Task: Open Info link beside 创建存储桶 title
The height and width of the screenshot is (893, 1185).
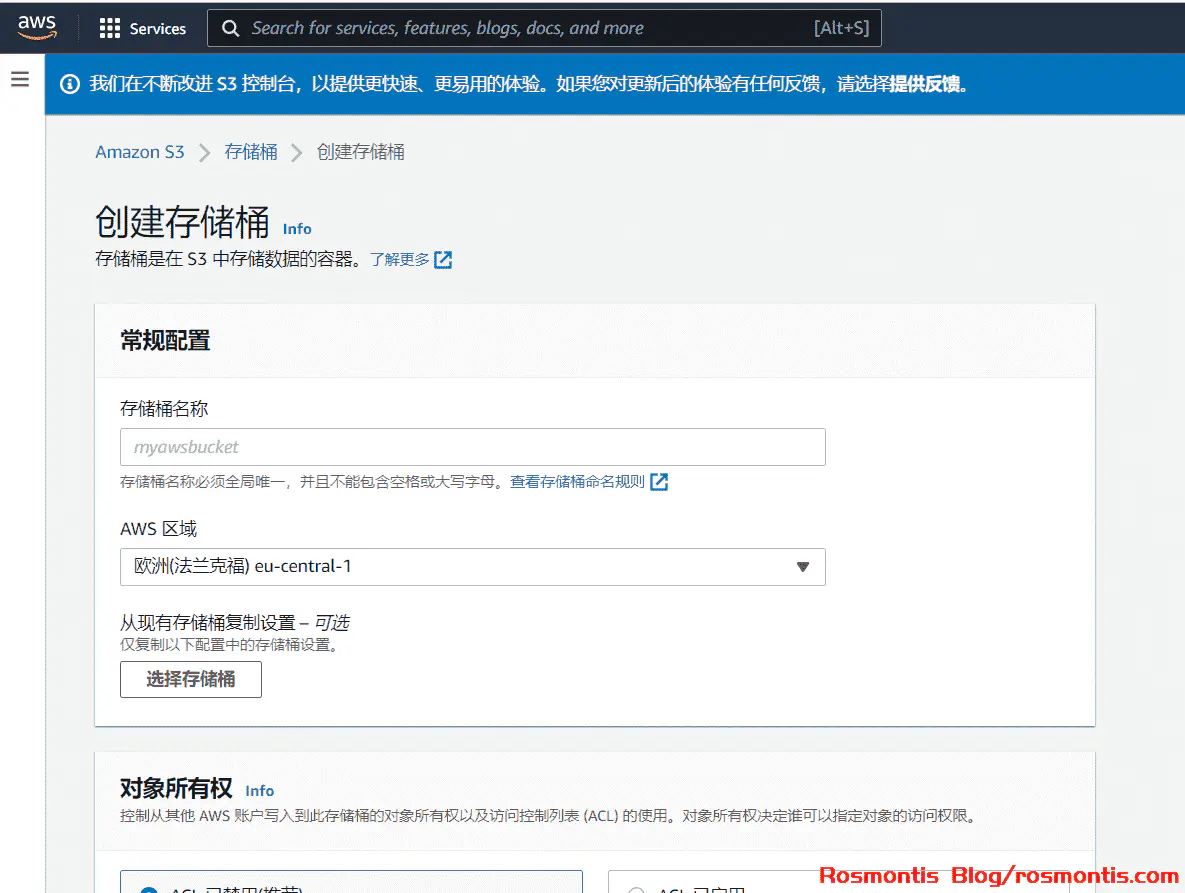Action: coord(297,229)
